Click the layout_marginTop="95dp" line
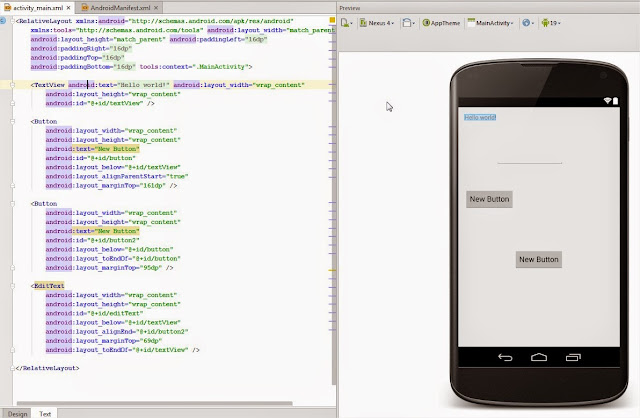The image size is (640, 418). 109,268
